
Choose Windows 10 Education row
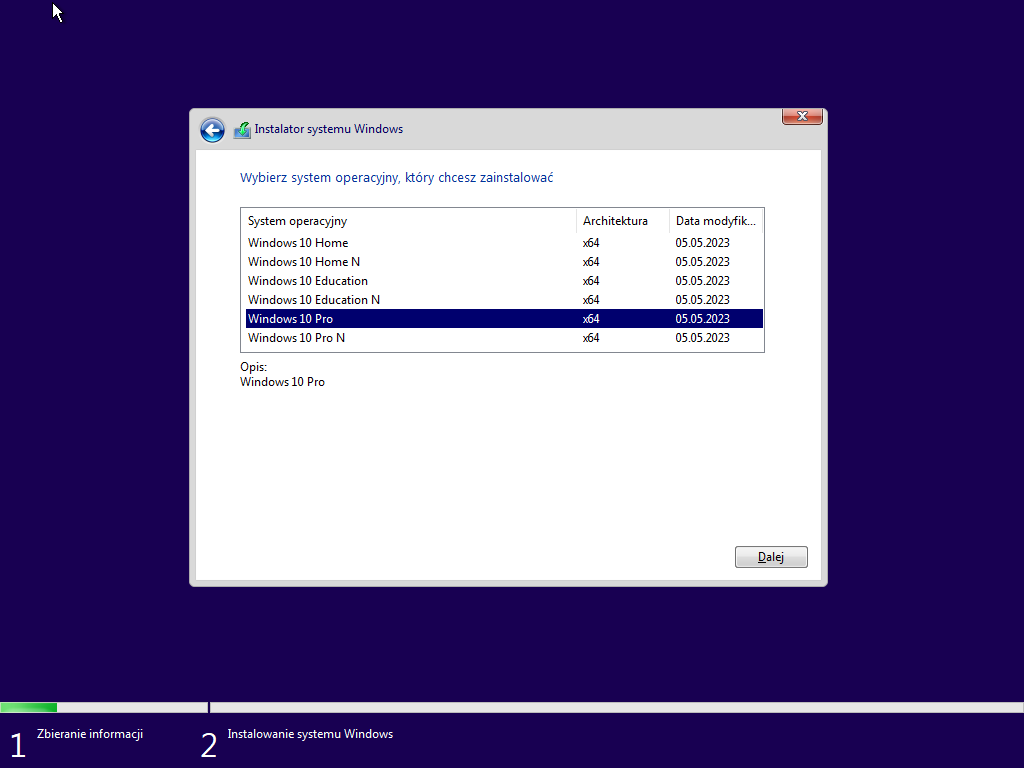tap(504, 281)
